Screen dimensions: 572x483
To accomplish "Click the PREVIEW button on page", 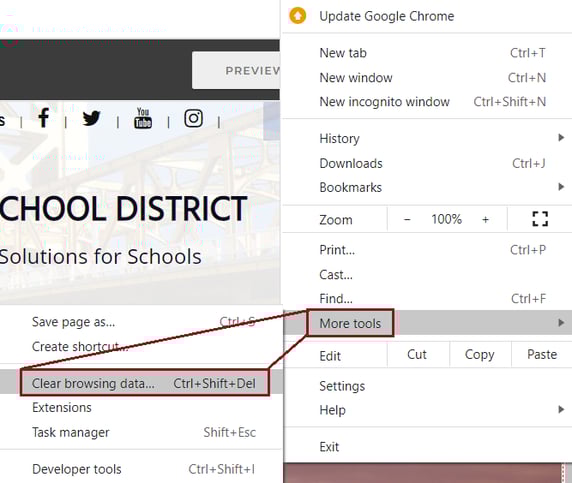I will 236,70.
